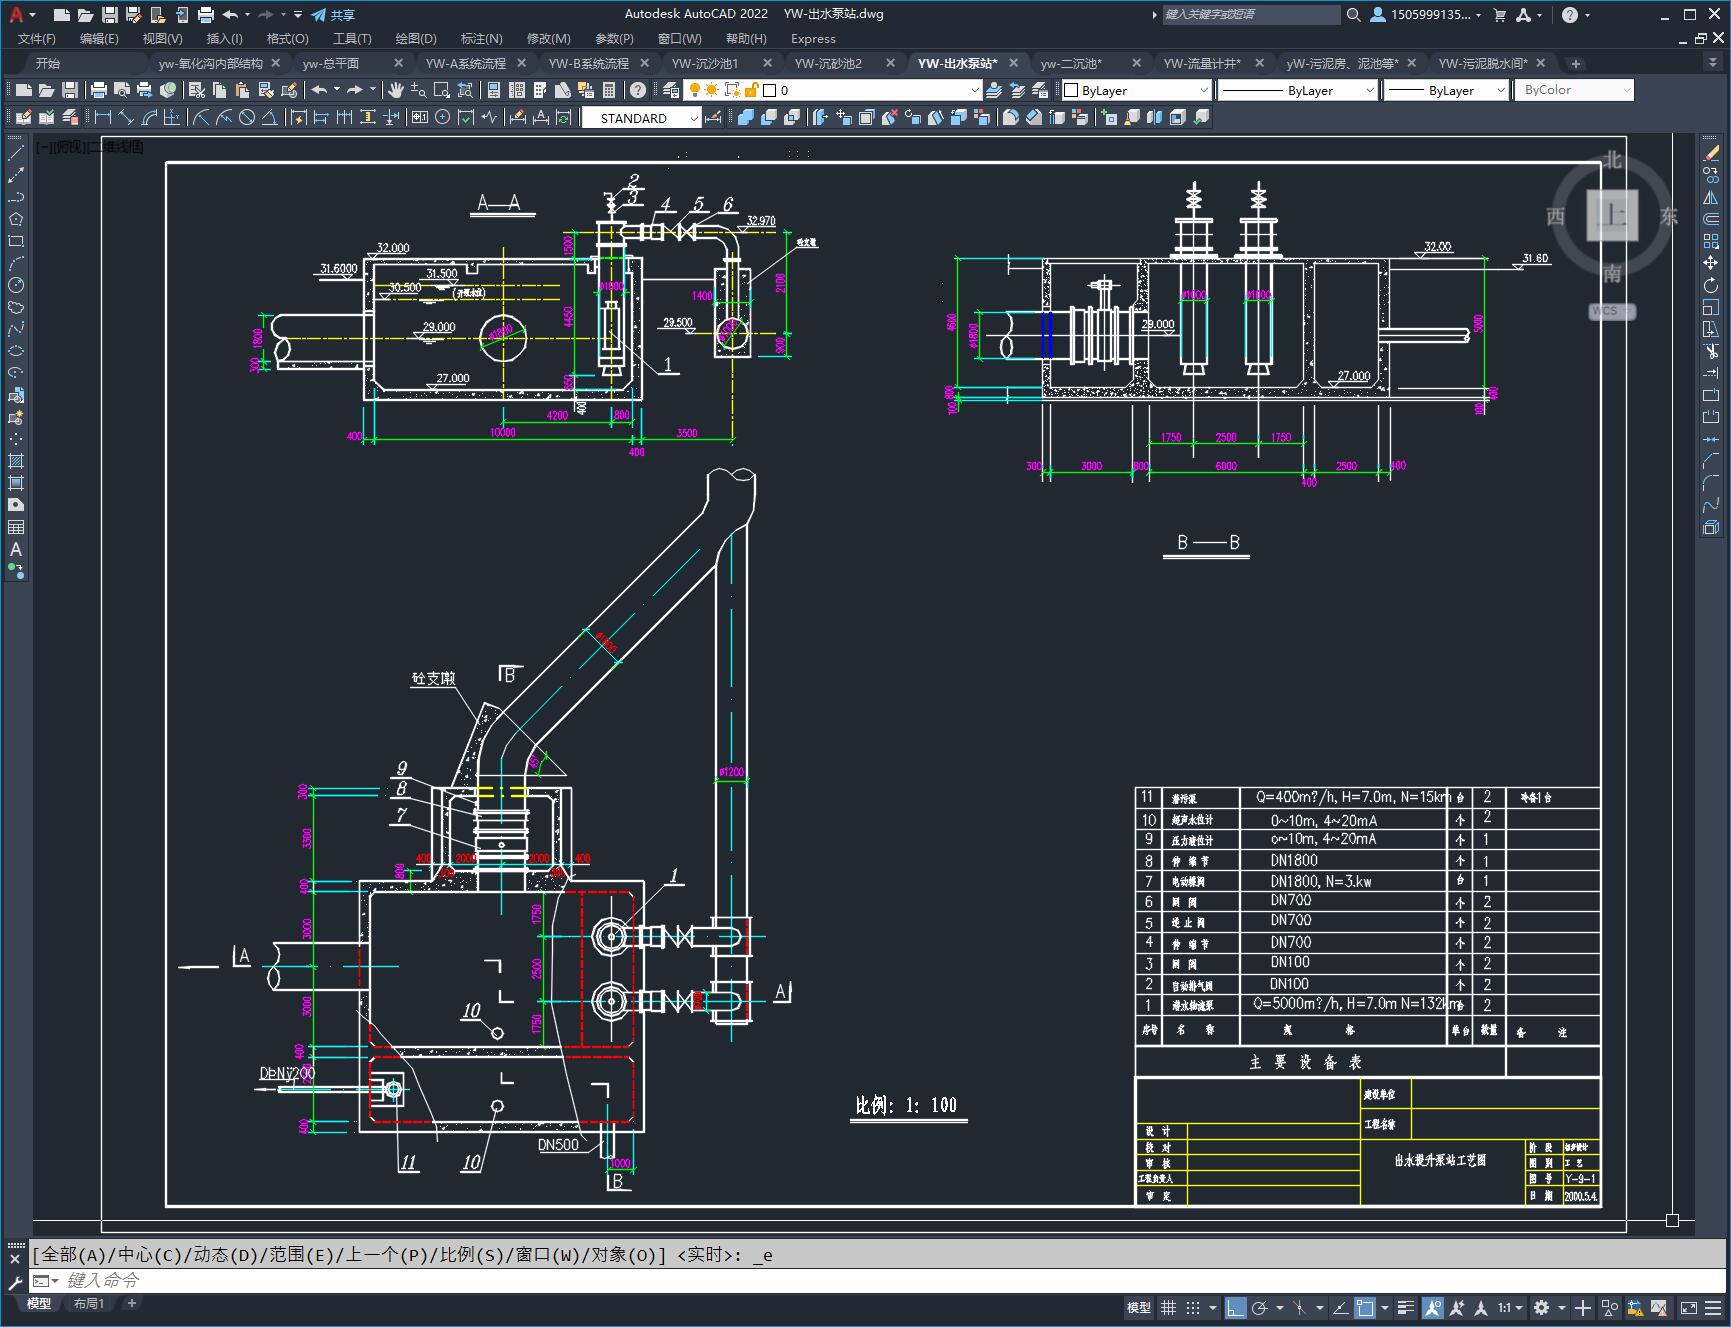Switch to the yw-总平面 drawing tab
1731x1327 pixels.
[x=331, y=63]
